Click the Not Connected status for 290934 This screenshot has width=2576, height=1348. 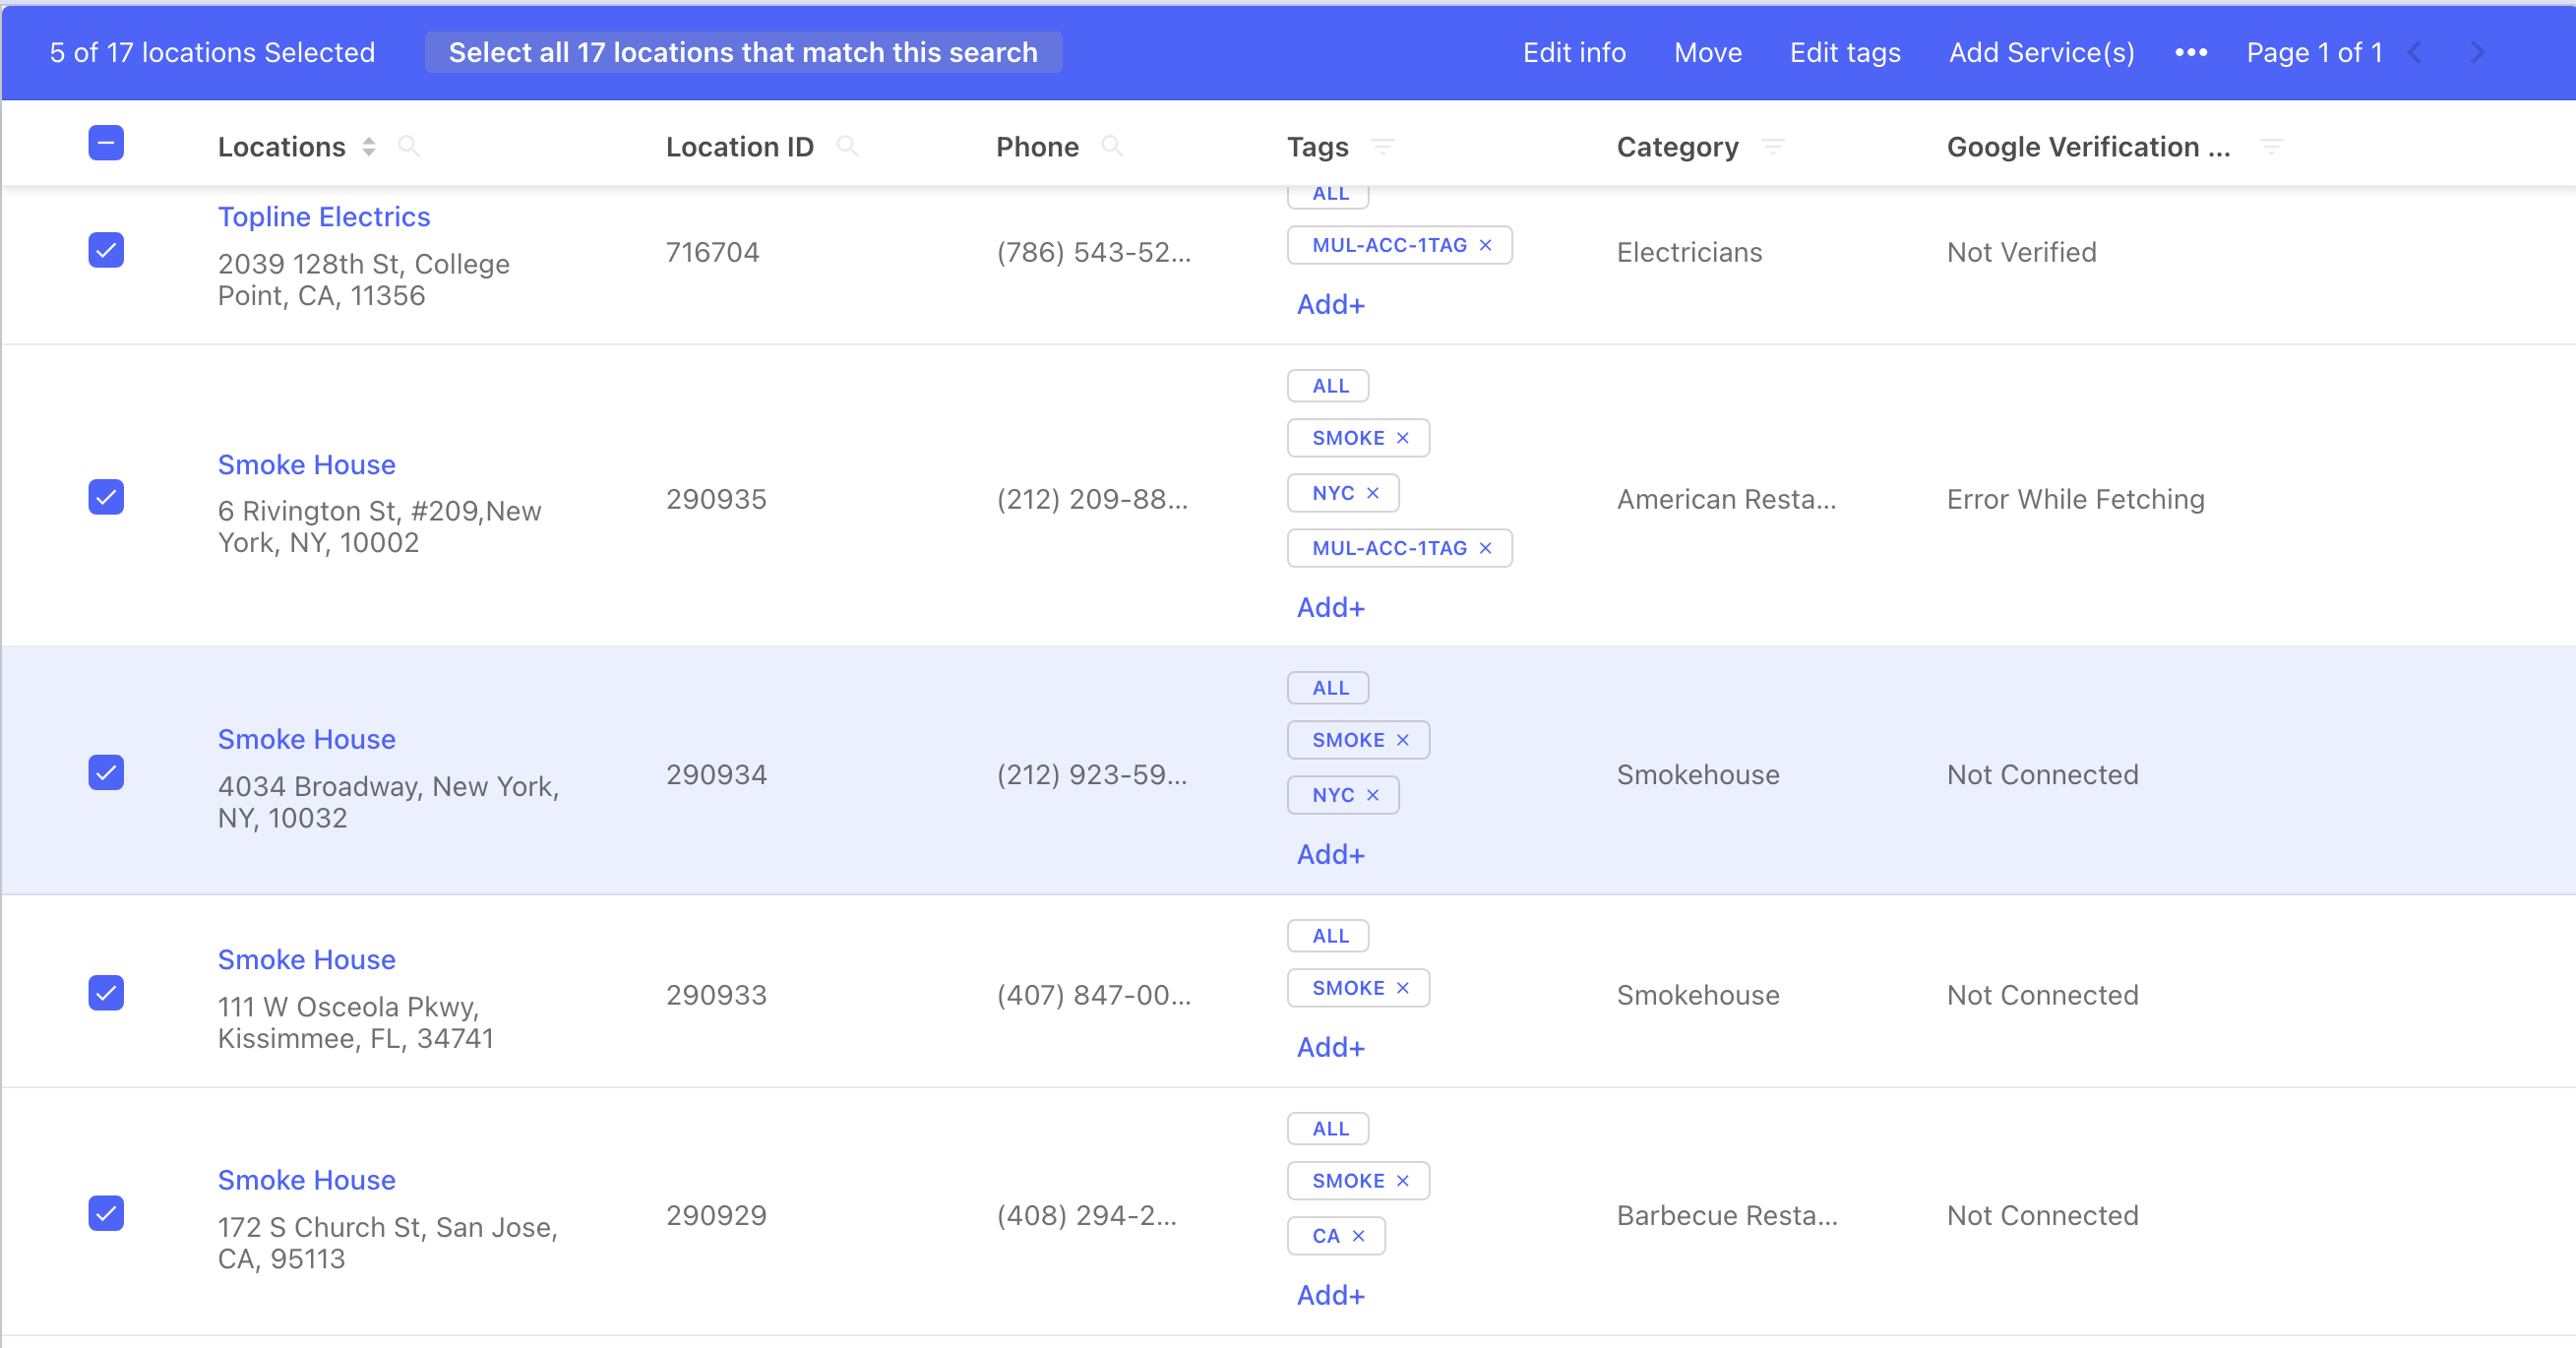2042,775
